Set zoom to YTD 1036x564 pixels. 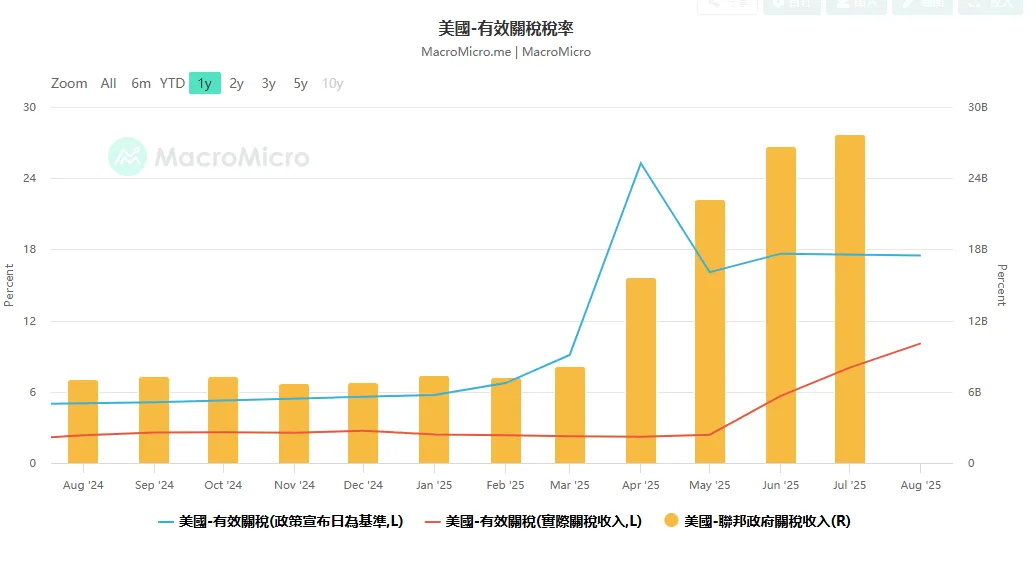[x=173, y=84]
